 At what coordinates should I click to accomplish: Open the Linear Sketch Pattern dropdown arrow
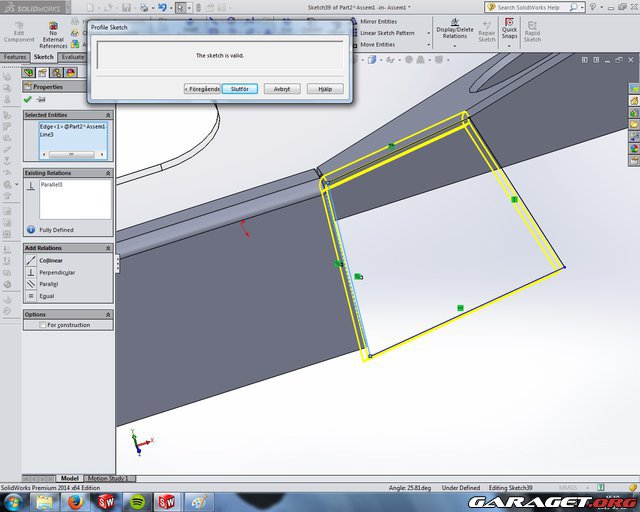[423, 33]
